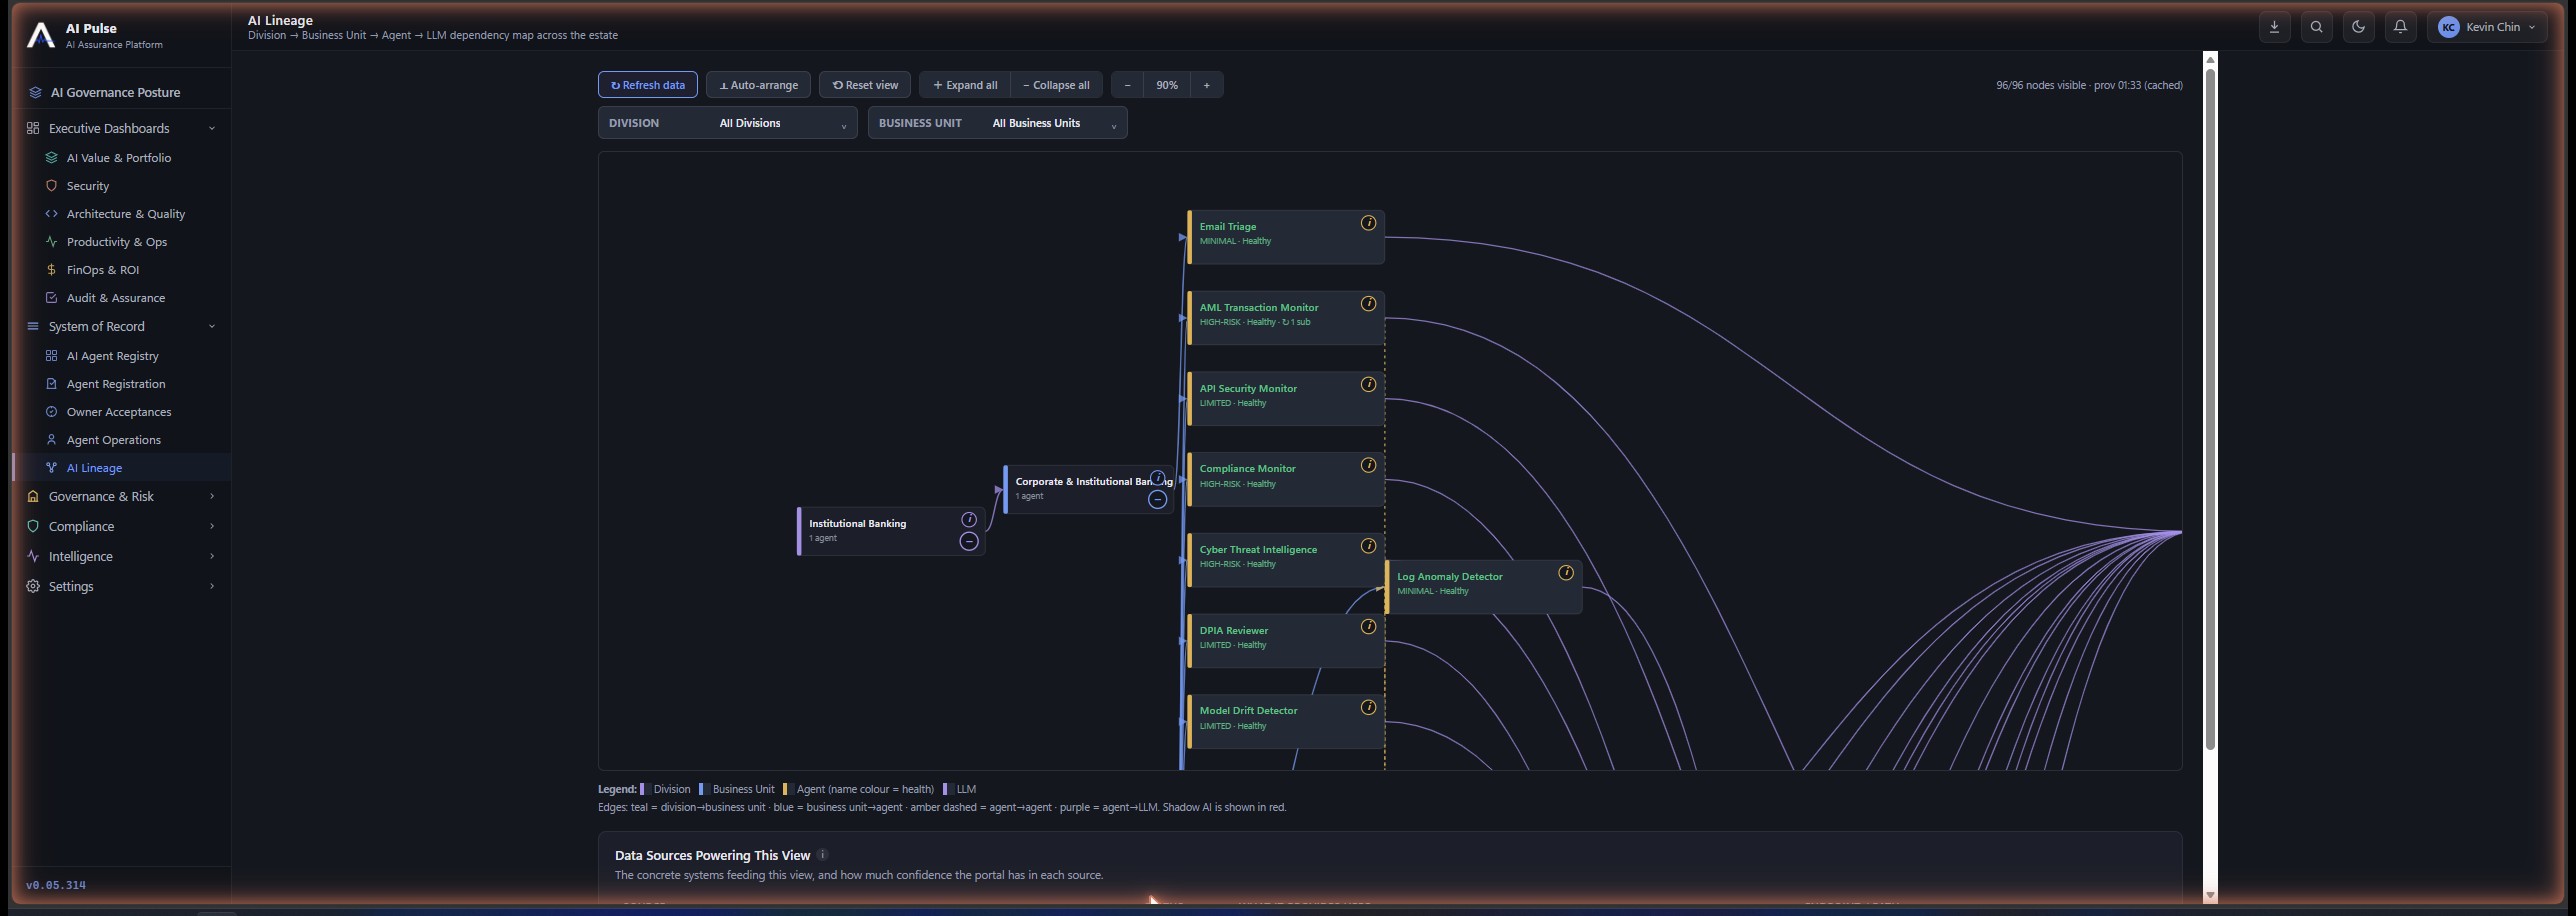Select the Email Triage agent node
The height and width of the screenshot is (916, 2576).
(x=1285, y=237)
